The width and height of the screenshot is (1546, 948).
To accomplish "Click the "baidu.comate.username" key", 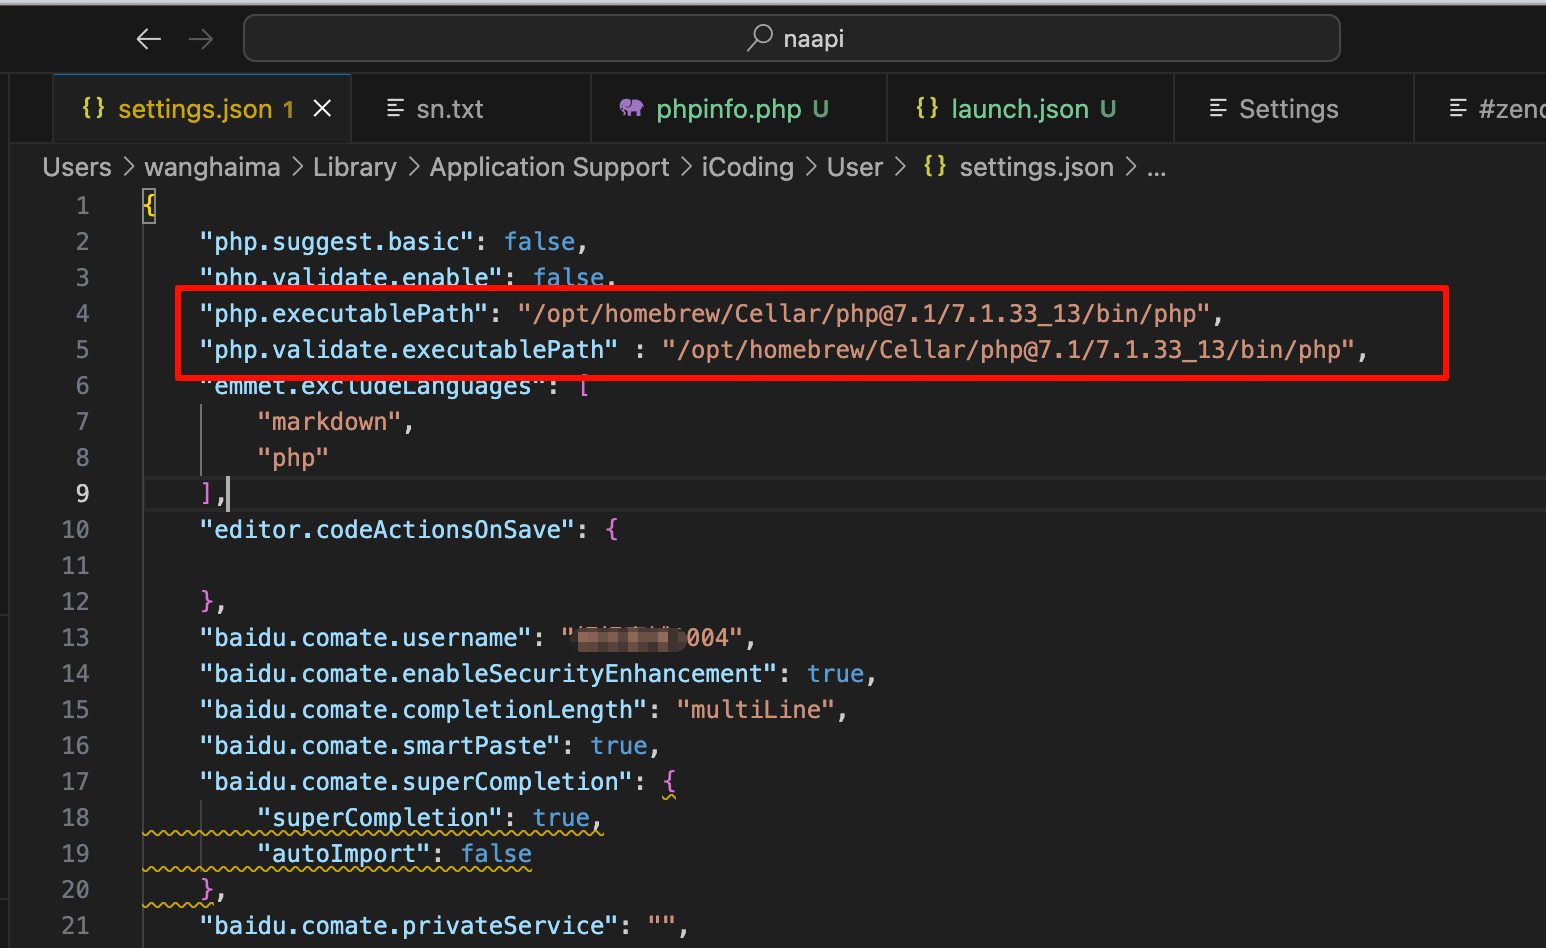I will (366, 638).
